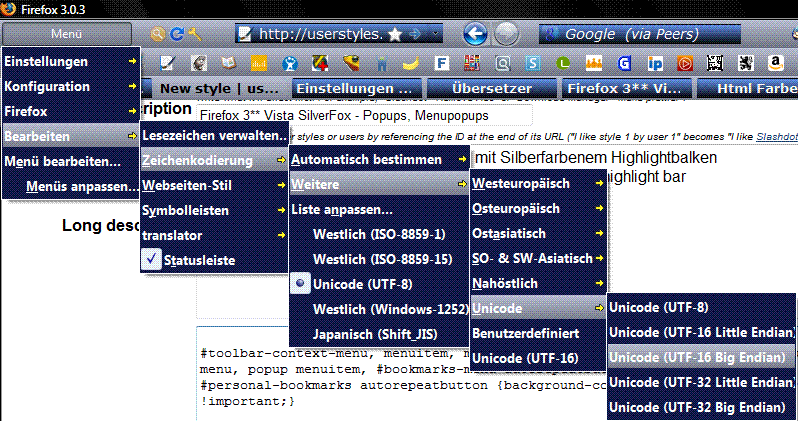Open the blue S bookmark icon
The image size is (798, 421).
533,63
